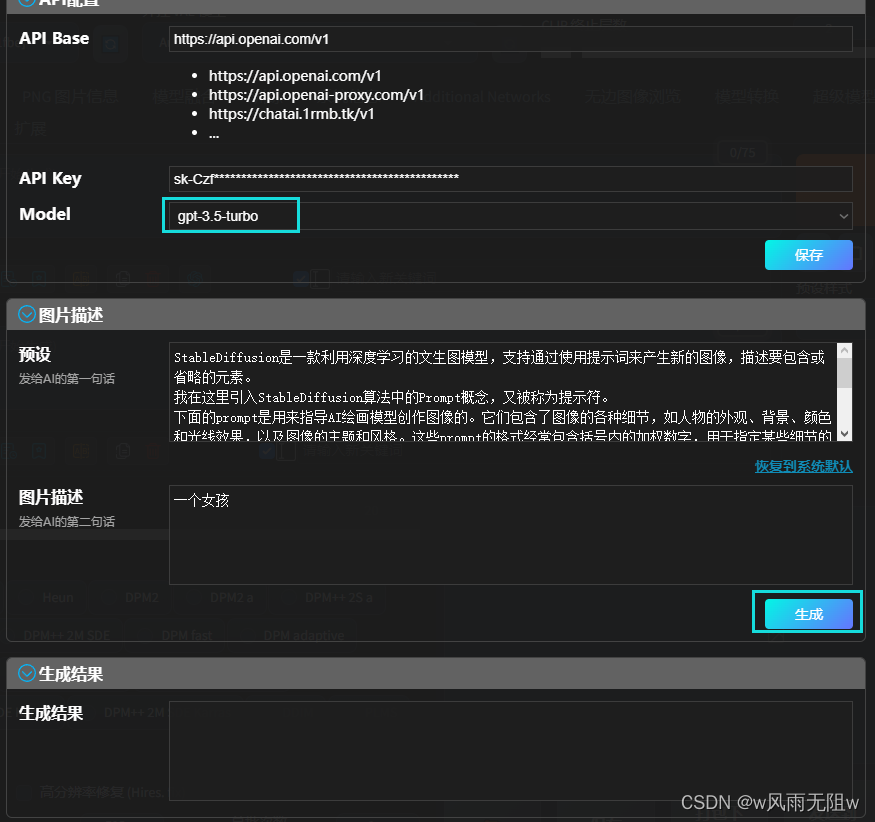875x822 pixels.
Task: Collapse the 生成结果 section chevron
Action: tap(26, 673)
